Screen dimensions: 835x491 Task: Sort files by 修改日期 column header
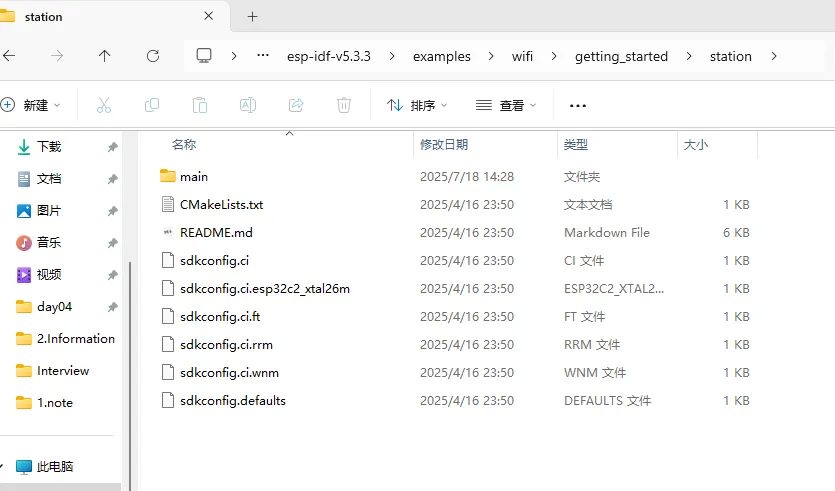click(x=444, y=145)
